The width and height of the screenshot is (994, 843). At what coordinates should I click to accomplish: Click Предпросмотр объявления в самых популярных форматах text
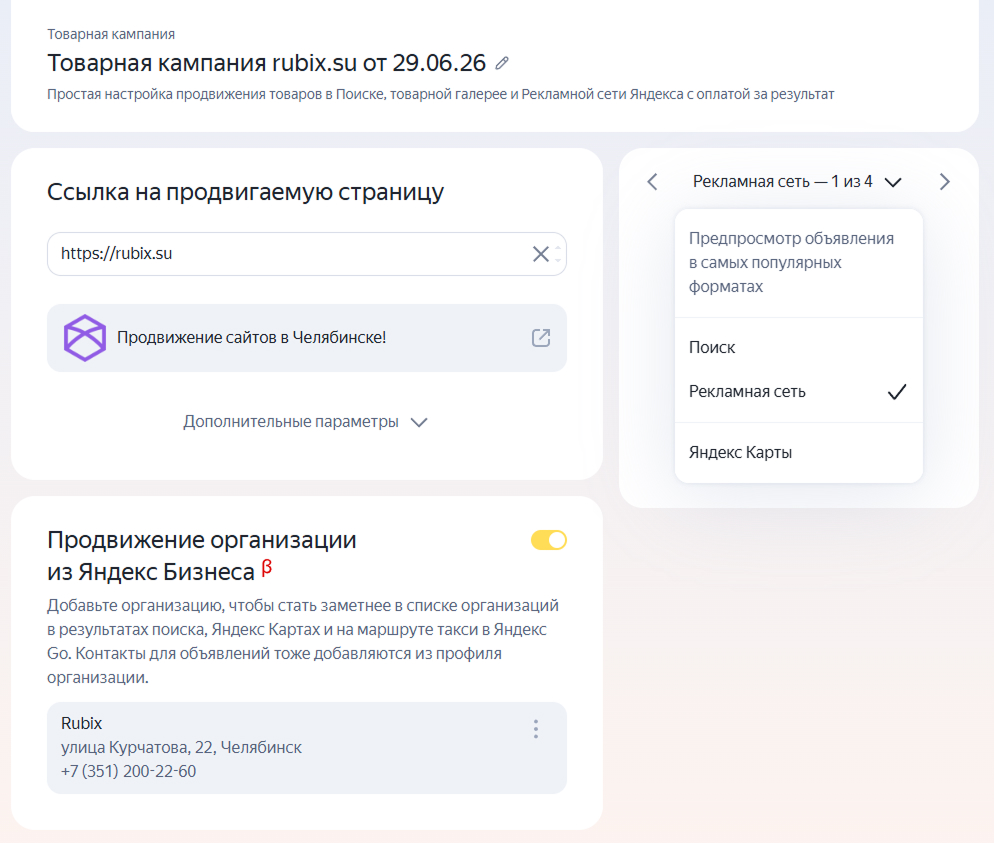(791, 262)
